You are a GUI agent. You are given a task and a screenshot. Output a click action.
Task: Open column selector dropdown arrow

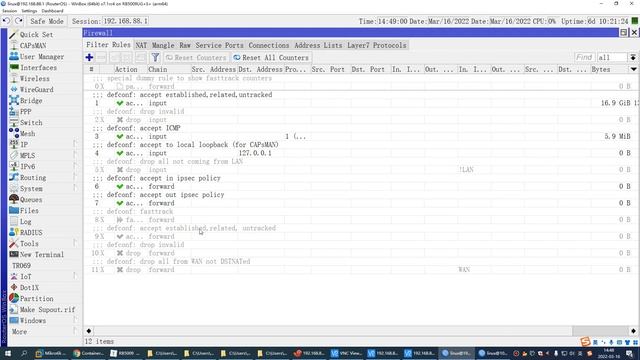coord(633,69)
